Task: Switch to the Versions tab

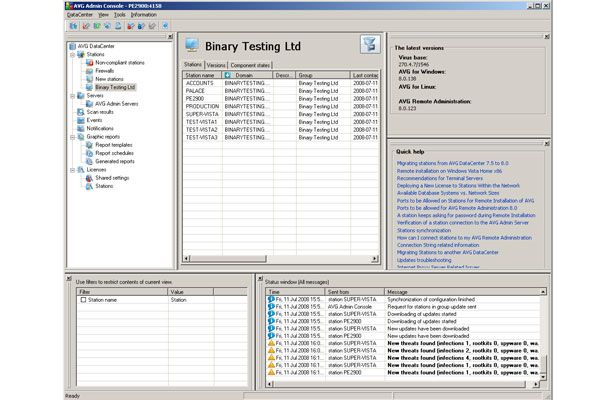Action: click(216, 65)
